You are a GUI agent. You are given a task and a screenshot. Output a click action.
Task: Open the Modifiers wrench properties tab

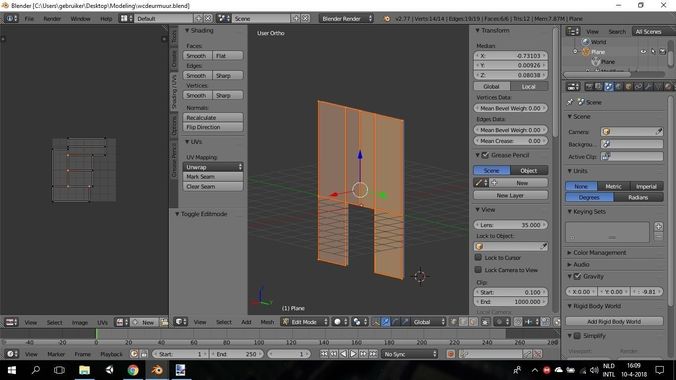(648, 87)
